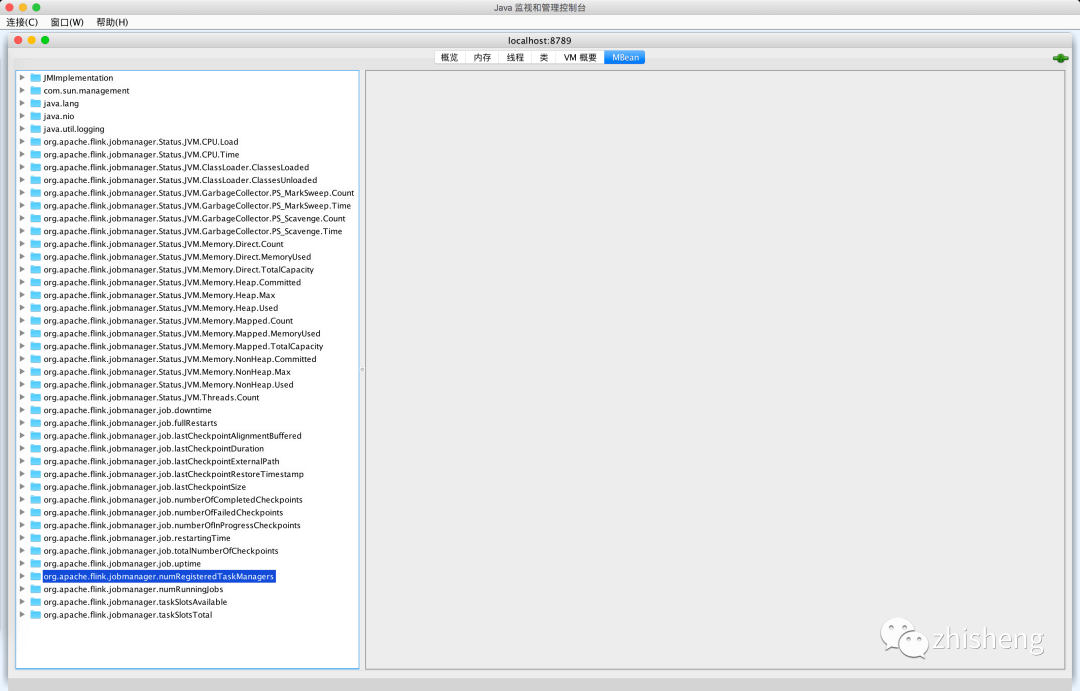Select GarbageCollector.PS_Scavenge.Count row
Screen dimensions: 1080x691
pyautogui.click(x=194, y=218)
